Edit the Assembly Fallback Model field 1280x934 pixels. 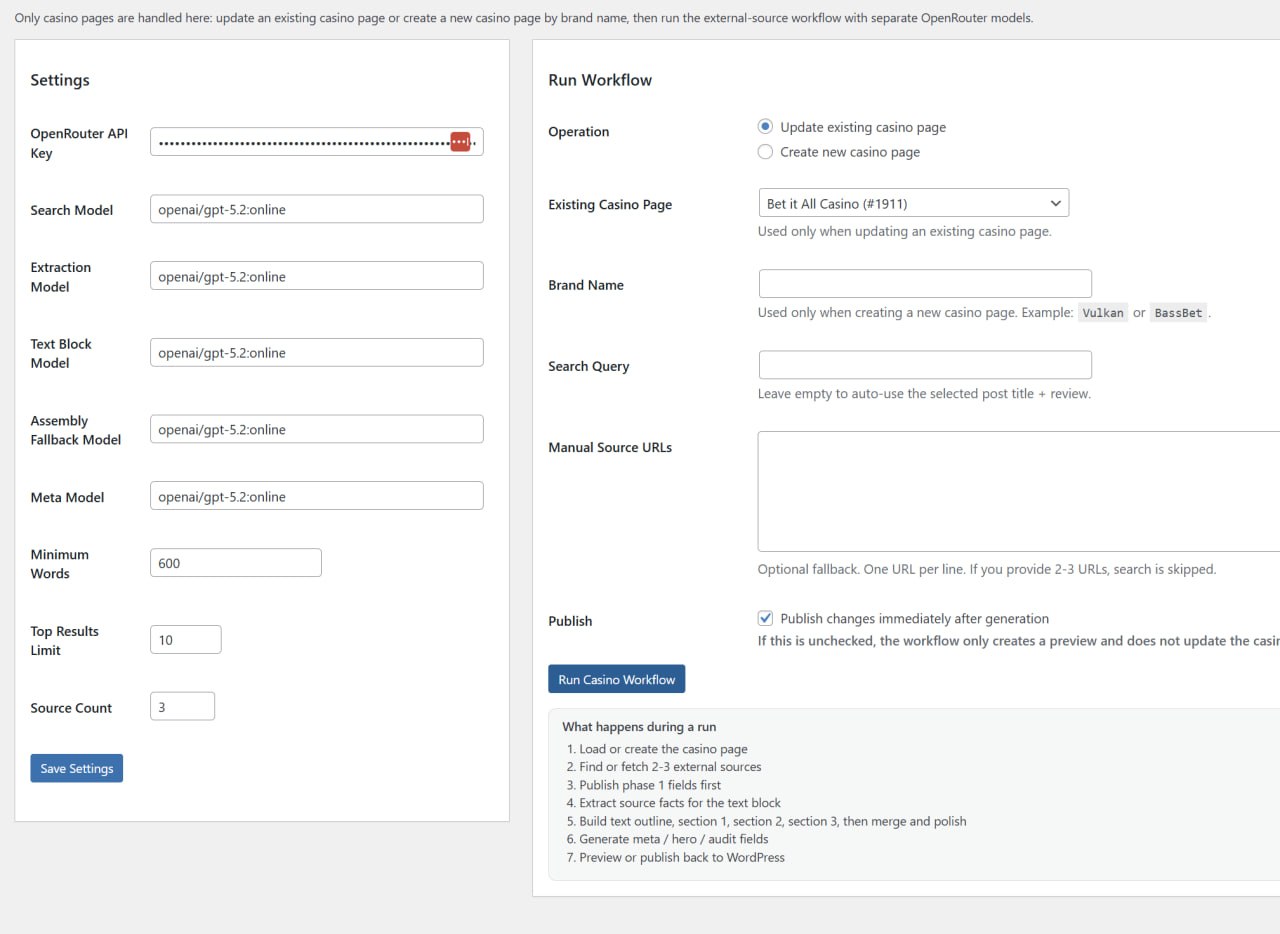pyautogui.click(x=316, y=429)
